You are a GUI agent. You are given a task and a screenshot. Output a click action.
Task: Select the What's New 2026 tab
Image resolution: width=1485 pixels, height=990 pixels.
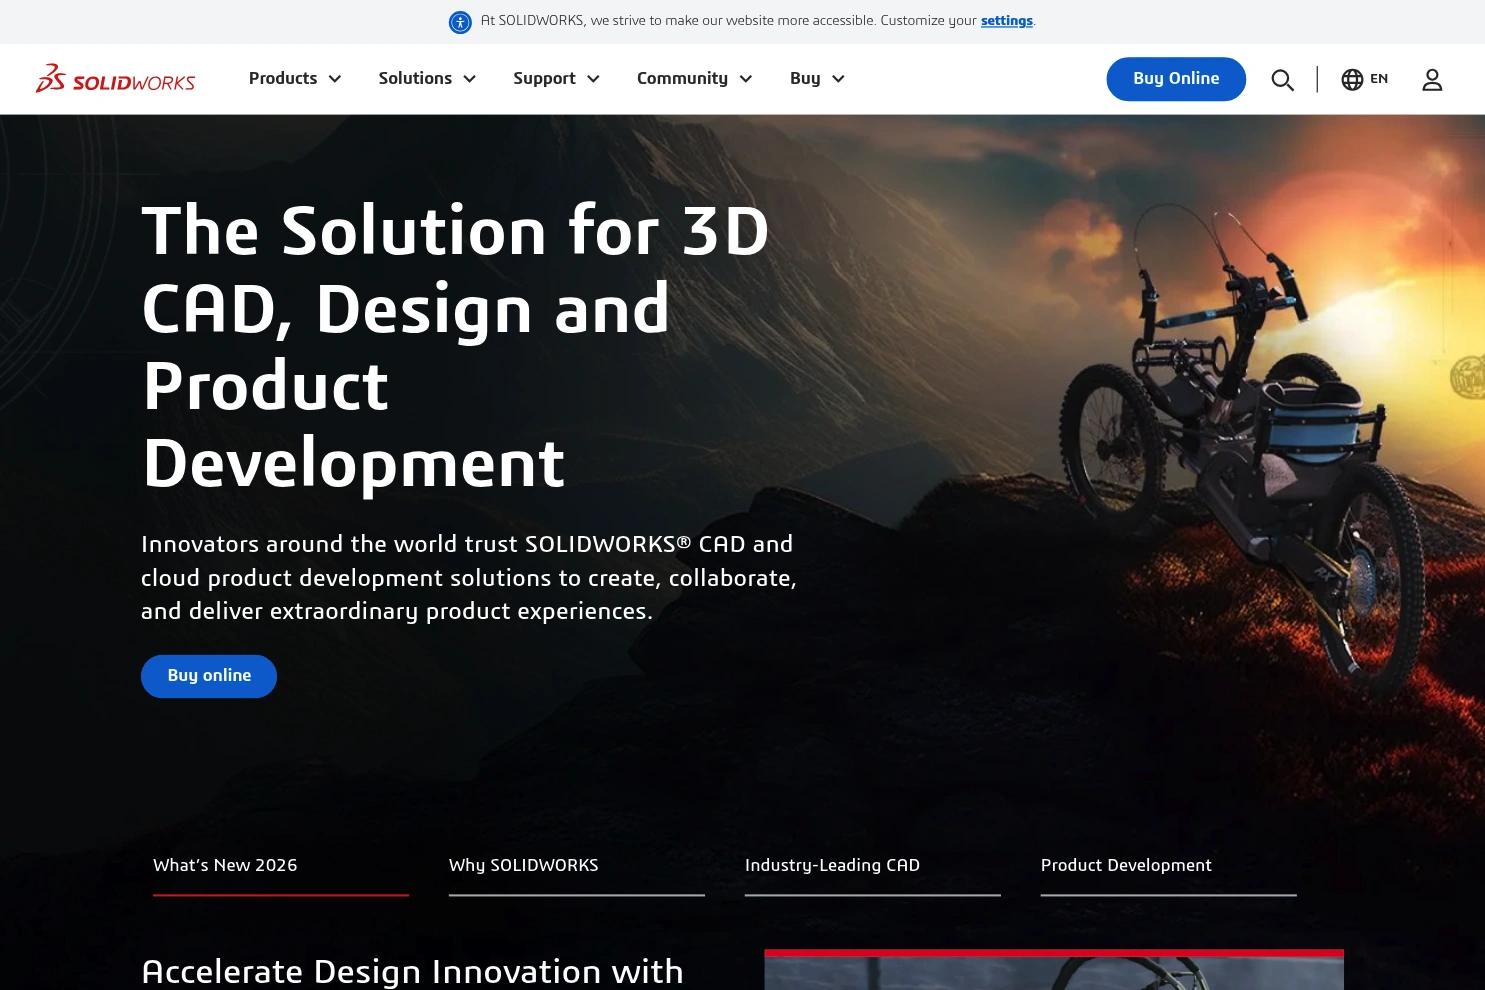pyautogui.click(x=281, y=867)
